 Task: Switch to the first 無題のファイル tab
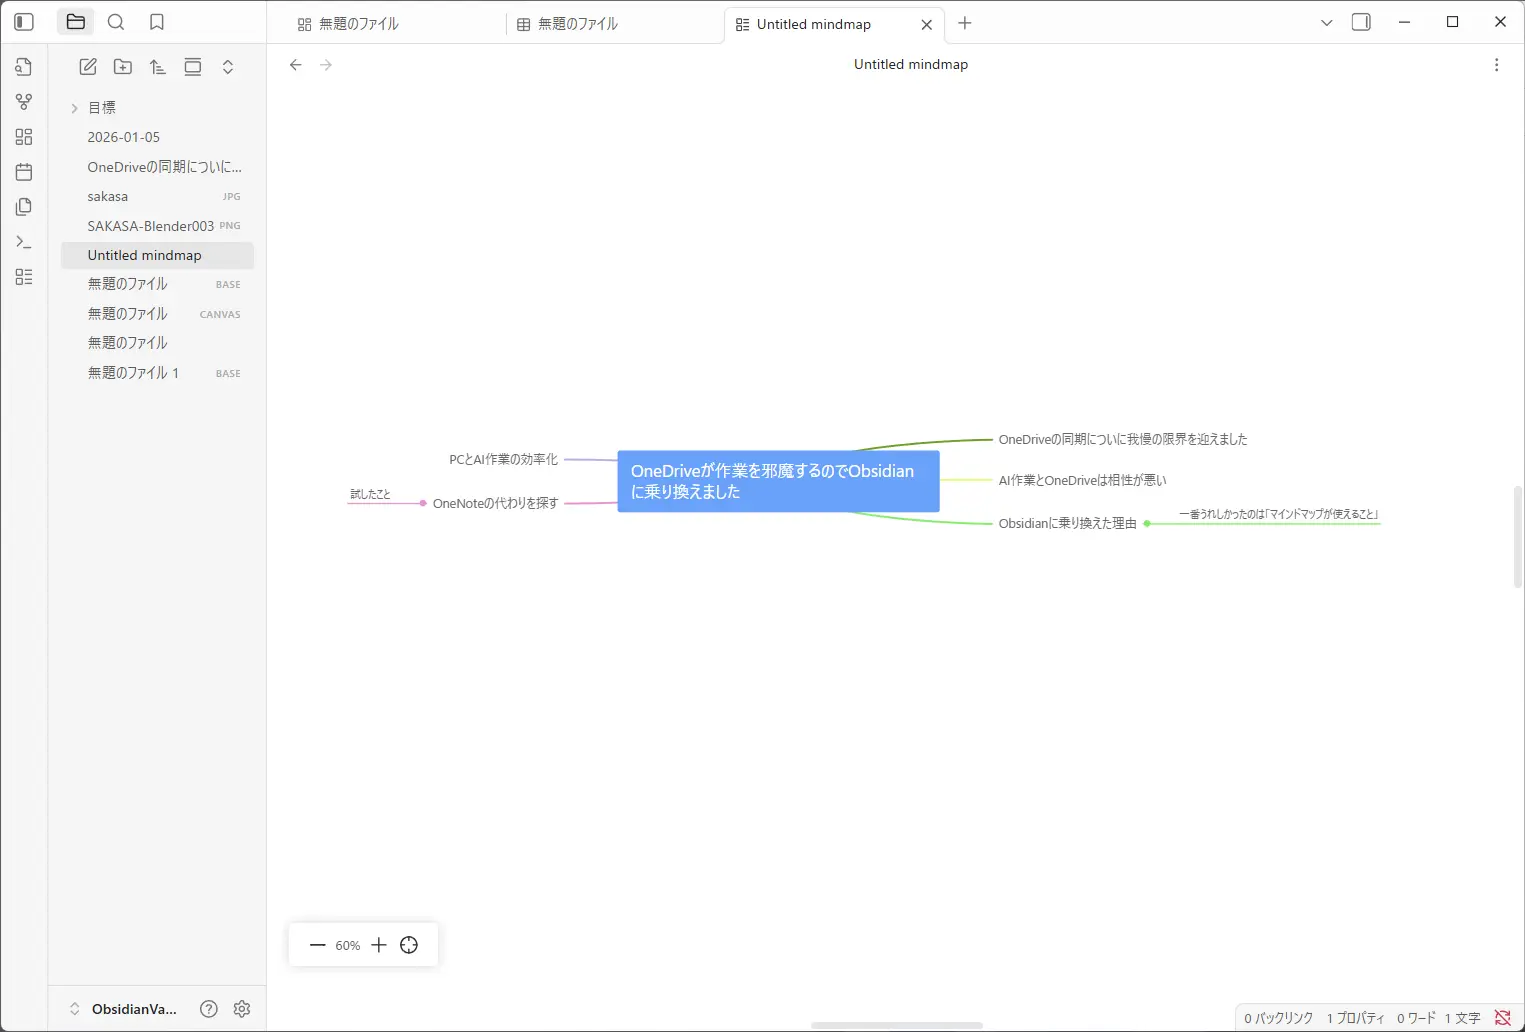(358, 24)
